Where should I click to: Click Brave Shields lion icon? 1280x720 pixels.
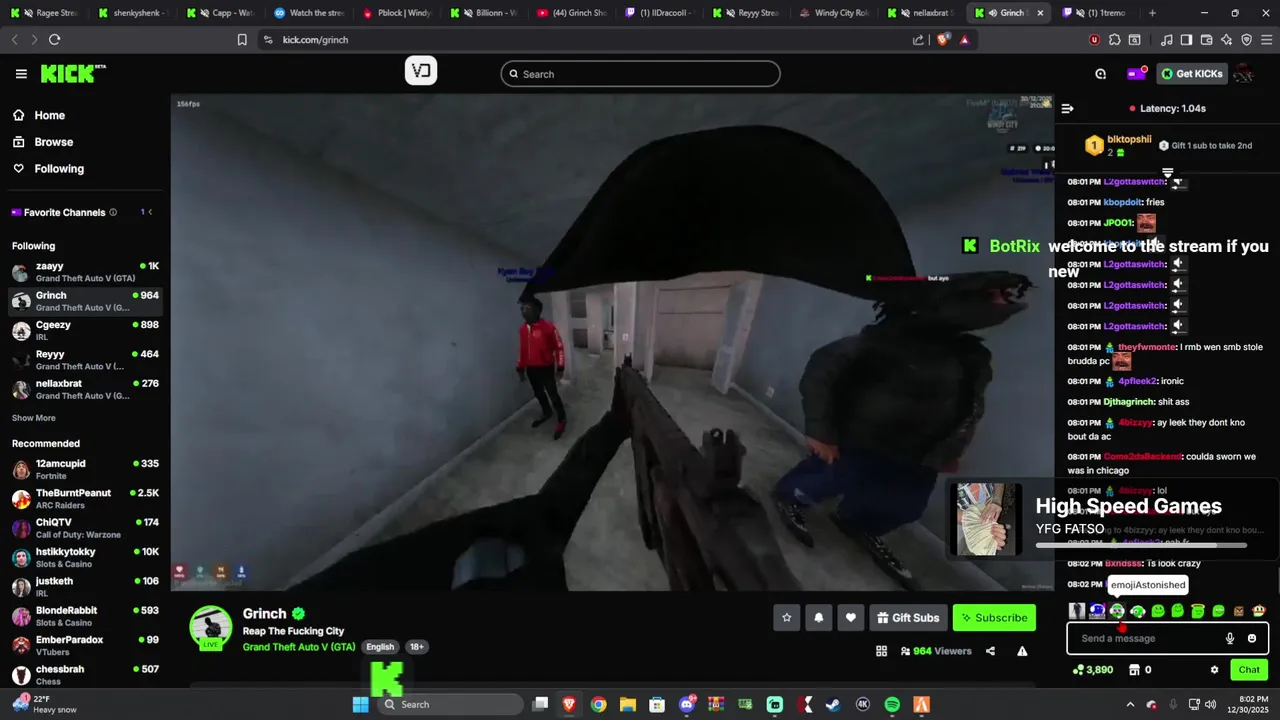point(943,40)
